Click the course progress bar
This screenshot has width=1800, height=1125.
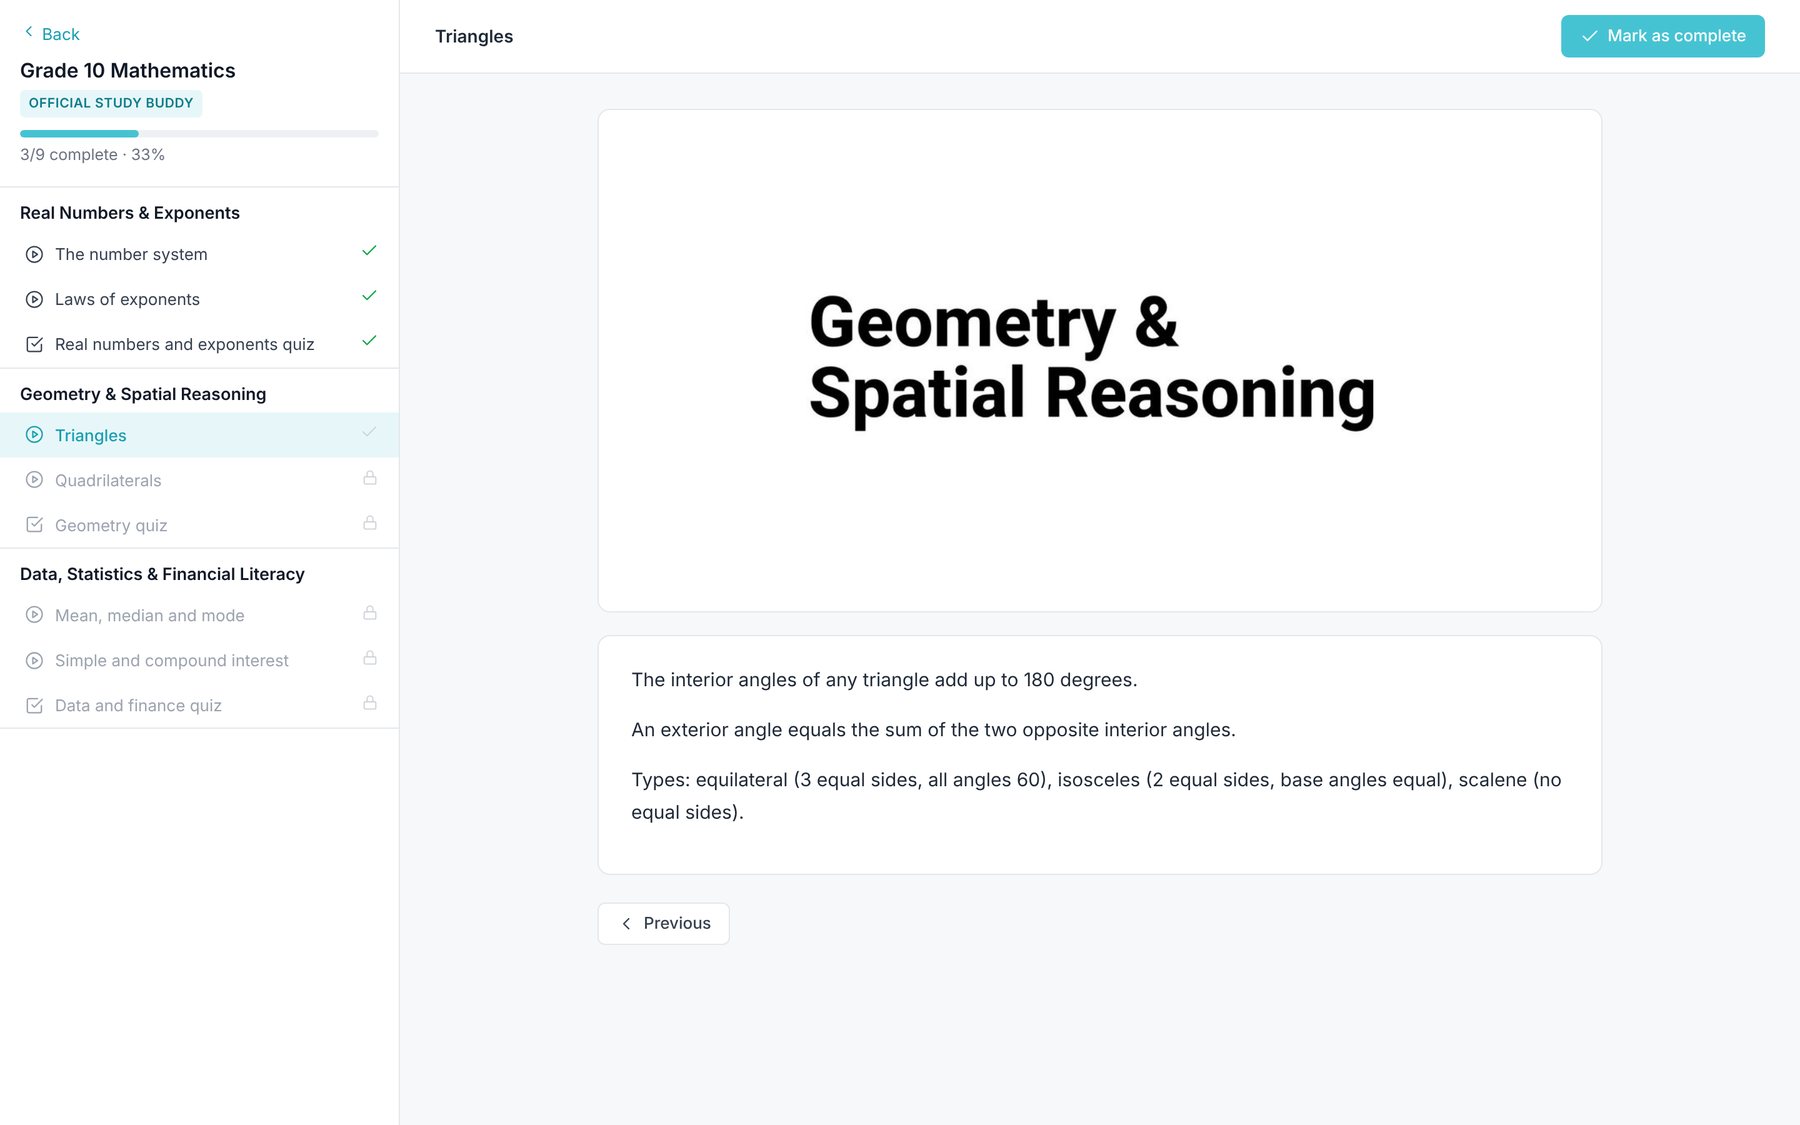click(199, 133)
